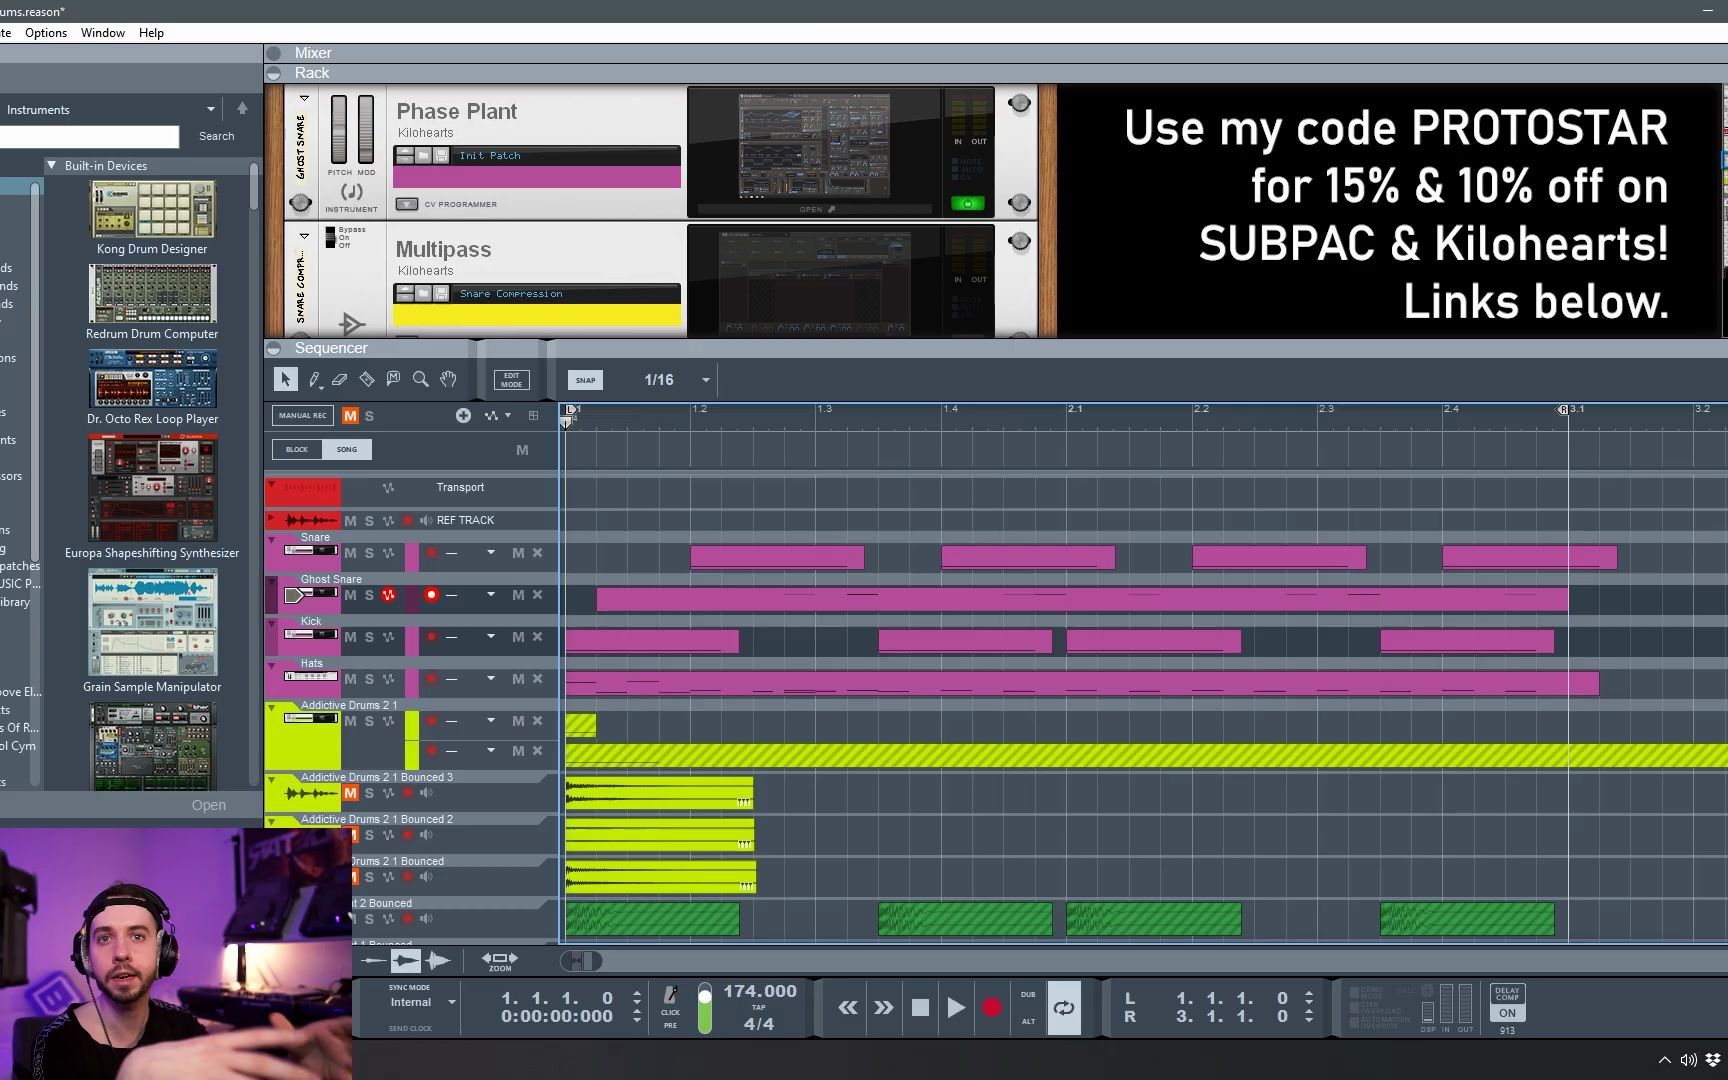
Task: Click the Fast Forward transport button
Action: pyautogui.click(x=883, y=1007)
